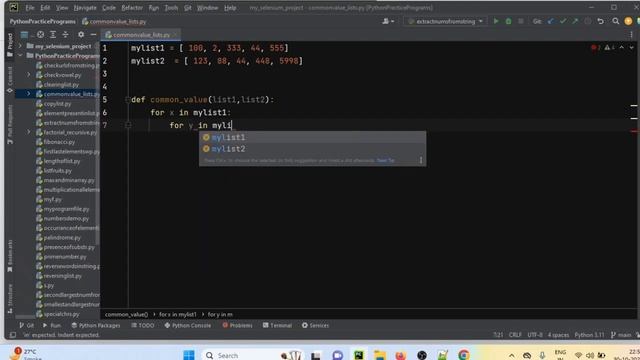The image size is (640, 360).
Task: Expand the factorial_recursive.py tree node
Action: [x=29, y=132]
